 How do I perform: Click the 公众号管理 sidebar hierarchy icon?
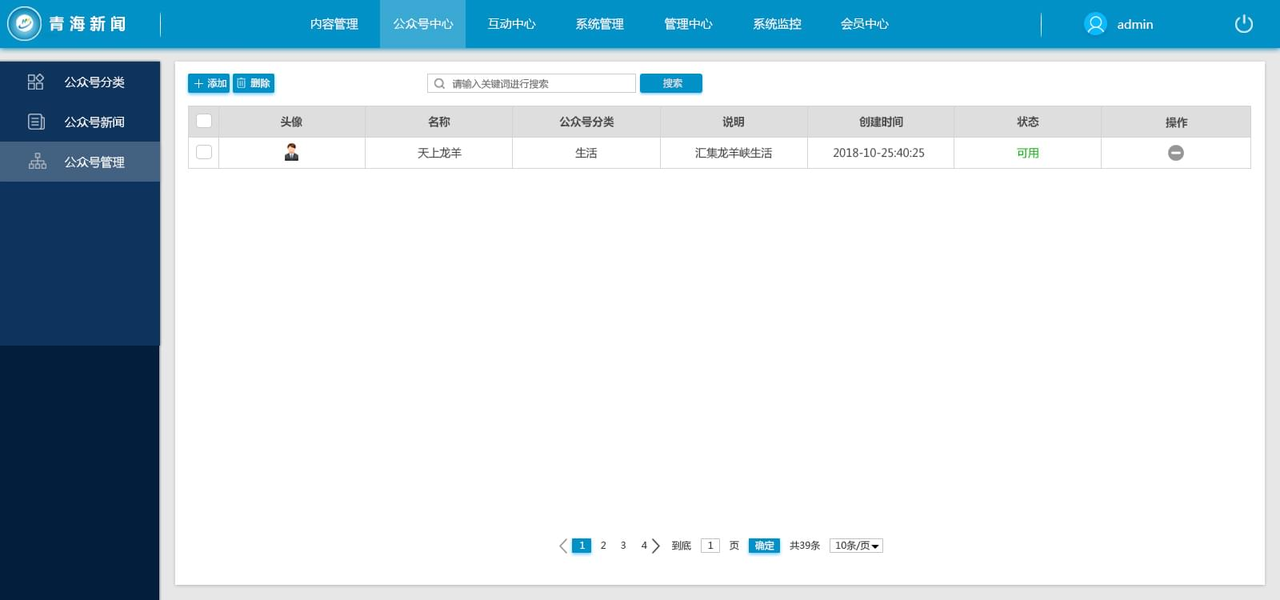point(37,162)
